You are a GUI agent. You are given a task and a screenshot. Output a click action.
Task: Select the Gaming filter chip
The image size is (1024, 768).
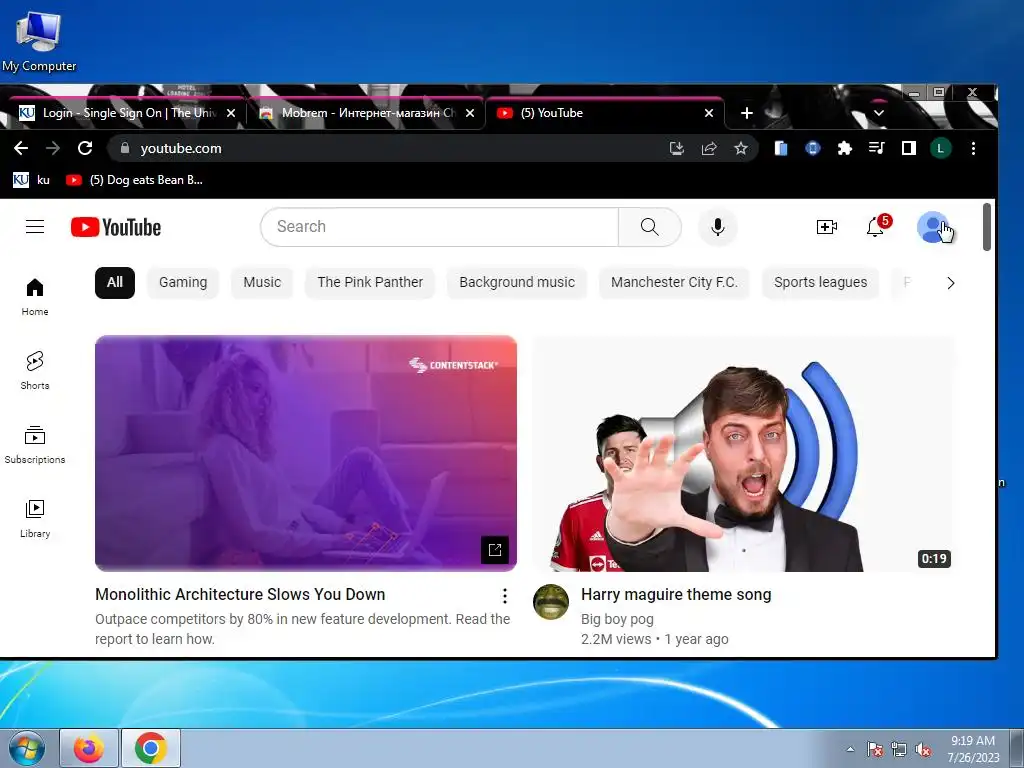(x=183, y=282)
